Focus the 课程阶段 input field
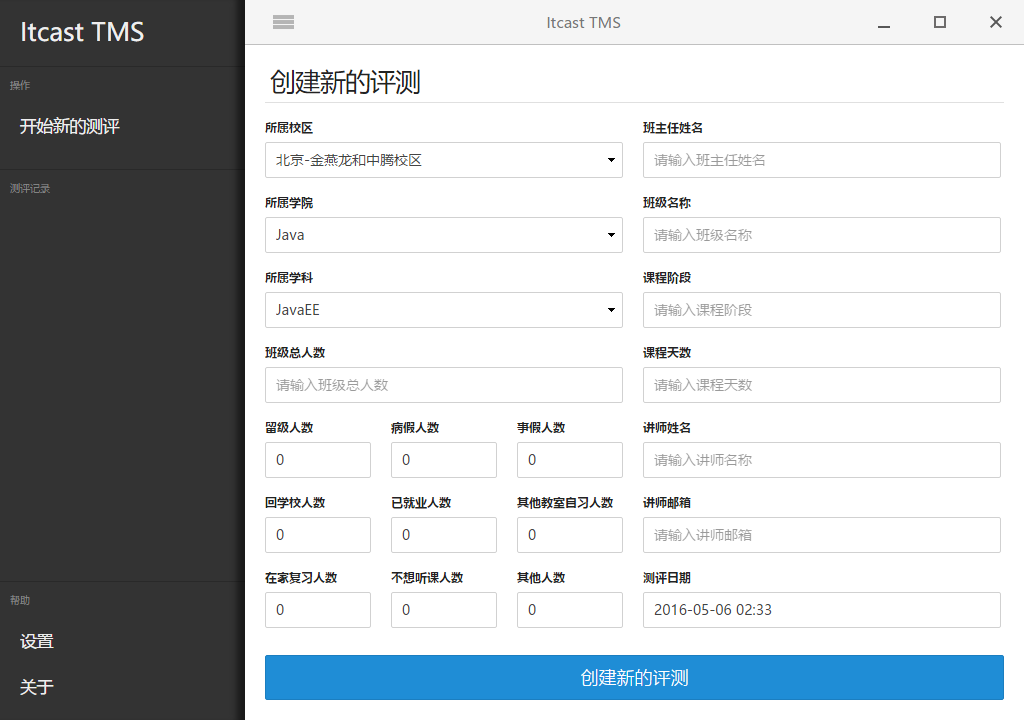This screenshot has height=720, width=1024. pyautogui.click(x=822, y=310)
